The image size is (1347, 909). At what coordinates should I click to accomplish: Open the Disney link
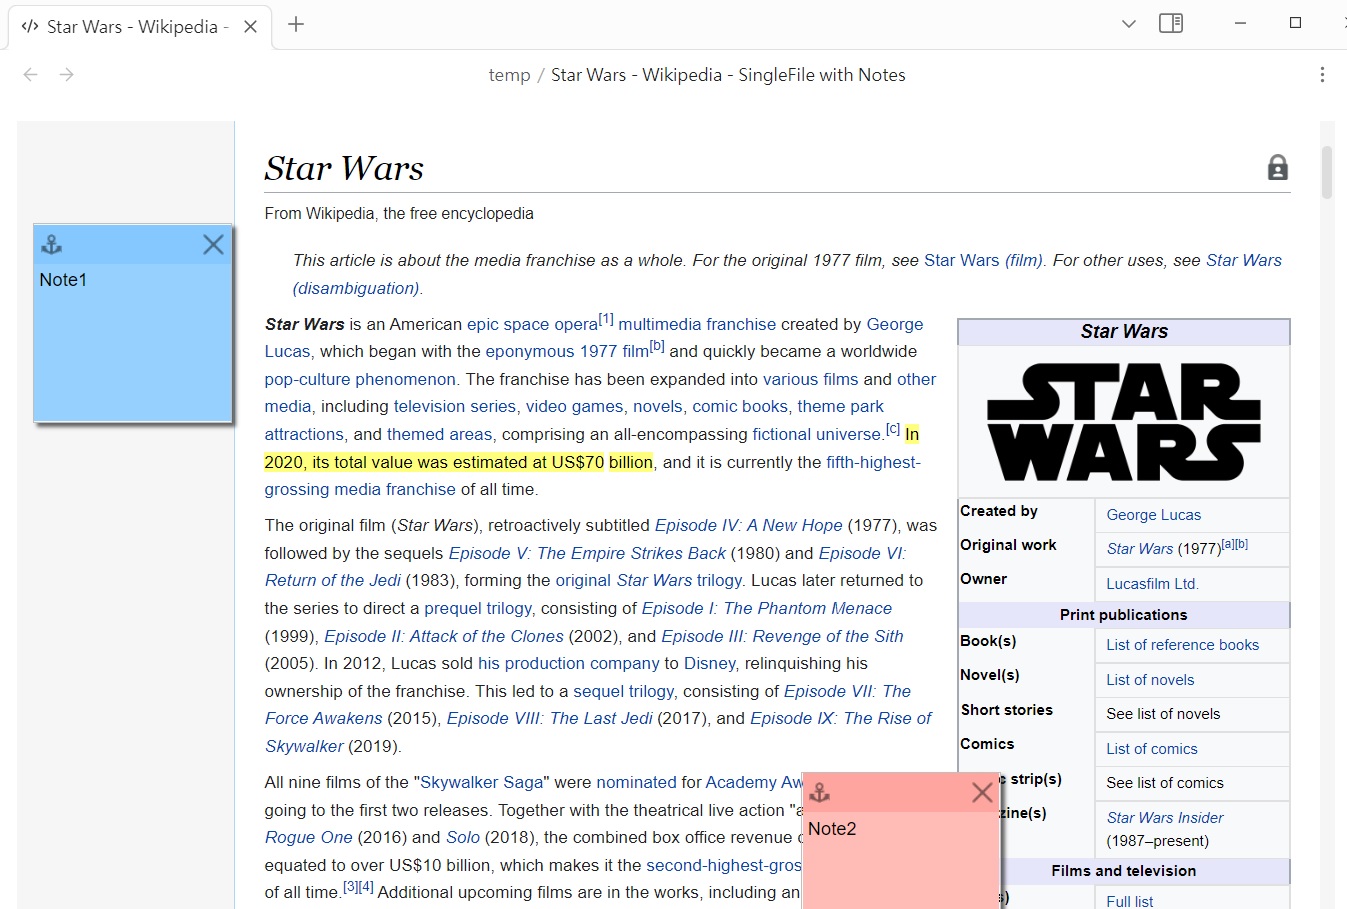point(710,663)
